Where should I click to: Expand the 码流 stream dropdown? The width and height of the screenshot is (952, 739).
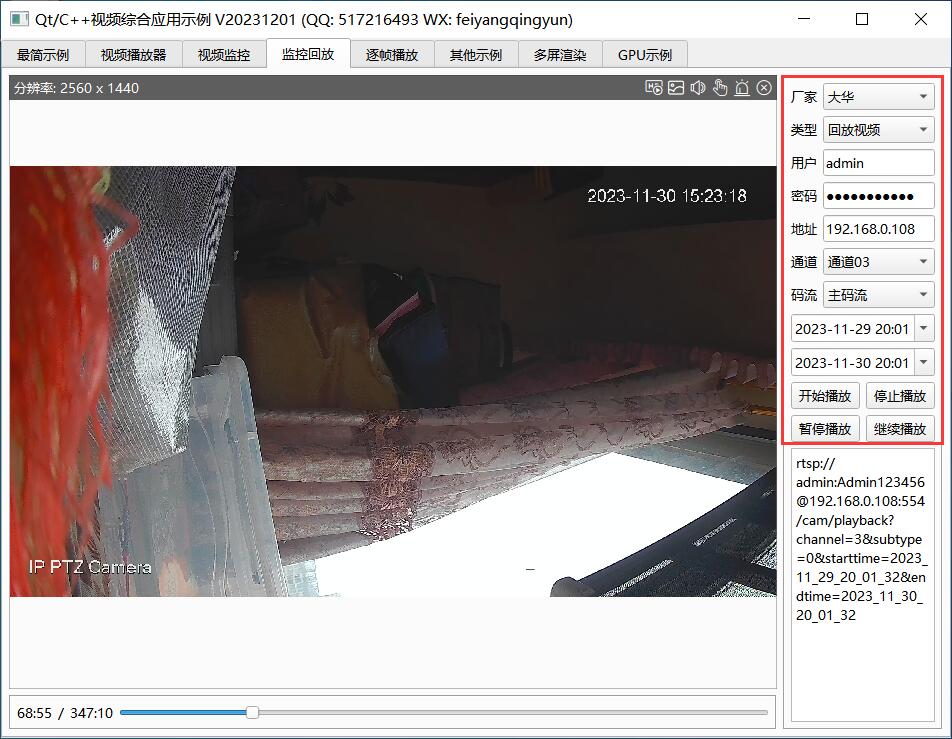tap(878, 295)
